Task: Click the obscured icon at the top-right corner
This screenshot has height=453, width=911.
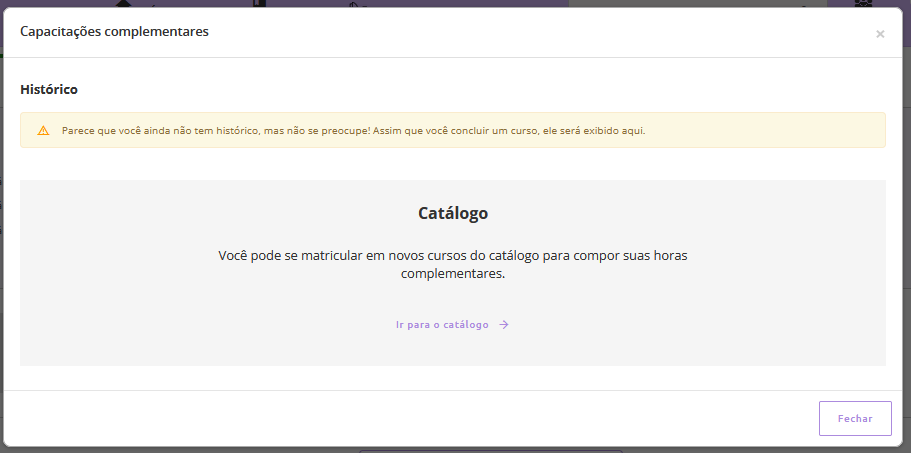Action: tap(863, 3)
